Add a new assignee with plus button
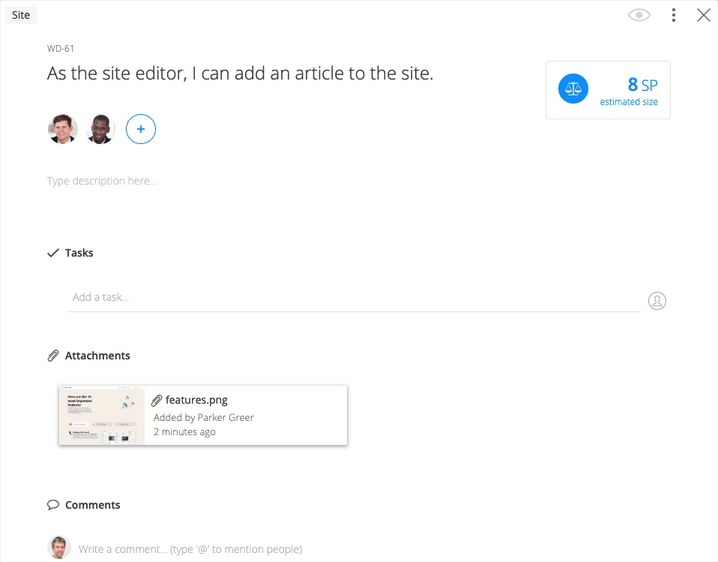This screenshot has width=718, height=562. click(x=141, y=129)
